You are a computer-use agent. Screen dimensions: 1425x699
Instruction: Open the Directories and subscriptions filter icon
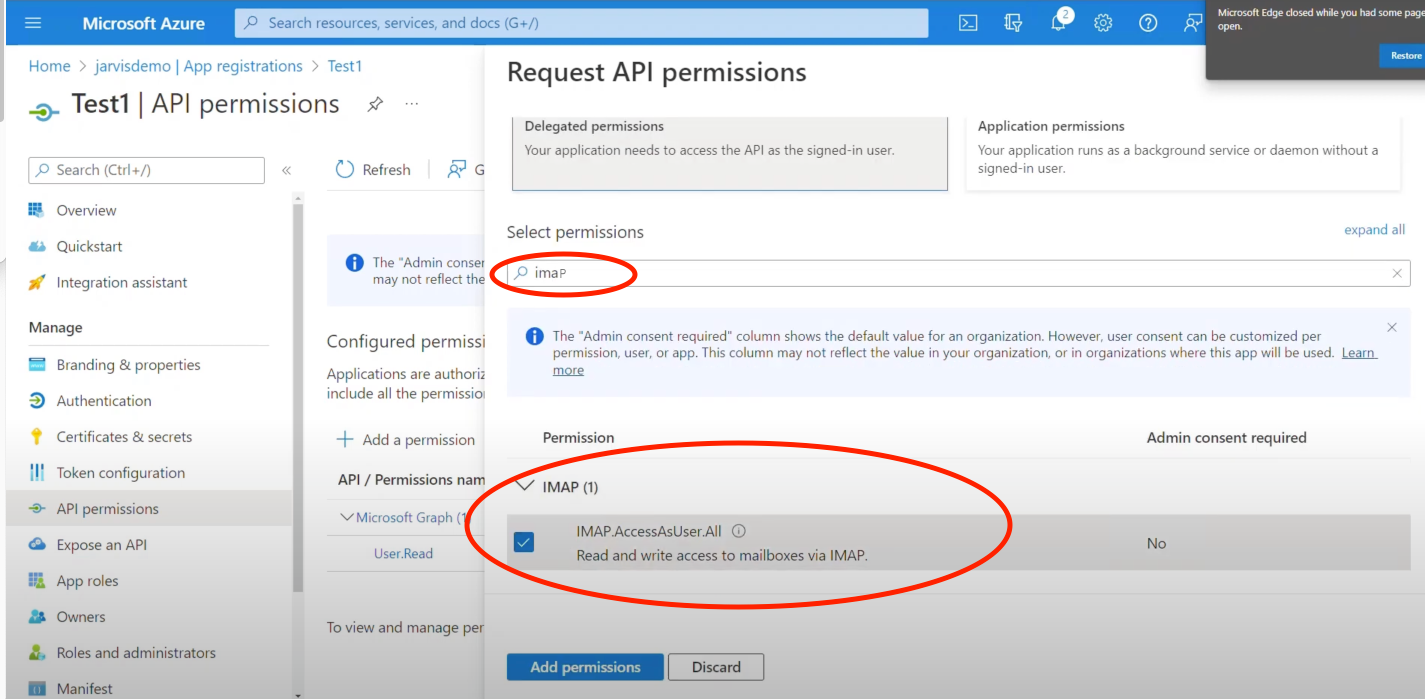[x=1013, y=23]
